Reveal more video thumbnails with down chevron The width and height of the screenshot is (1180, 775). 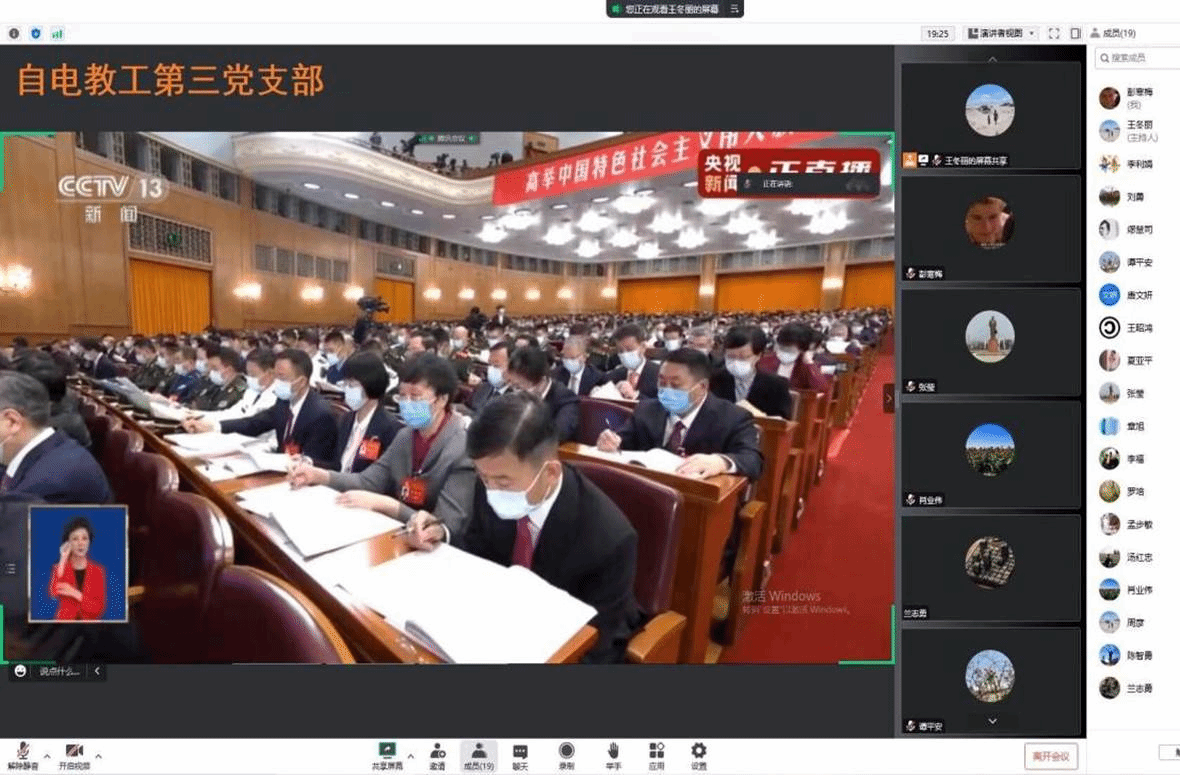992,720
